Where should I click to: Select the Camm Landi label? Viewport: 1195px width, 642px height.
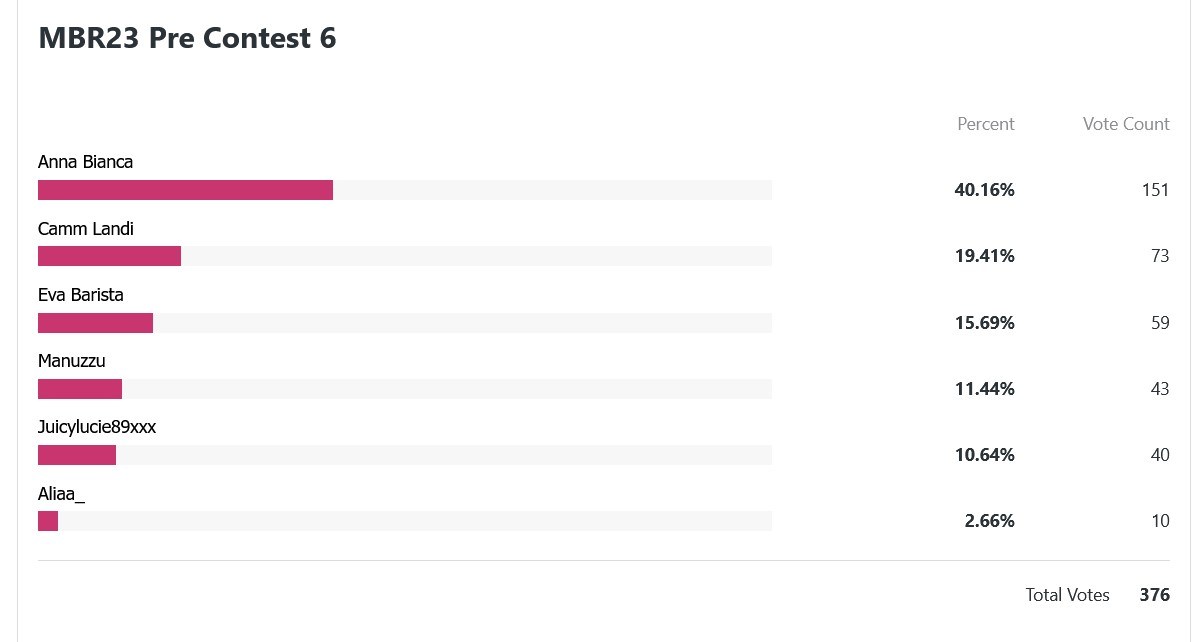(x=85, y=229)
